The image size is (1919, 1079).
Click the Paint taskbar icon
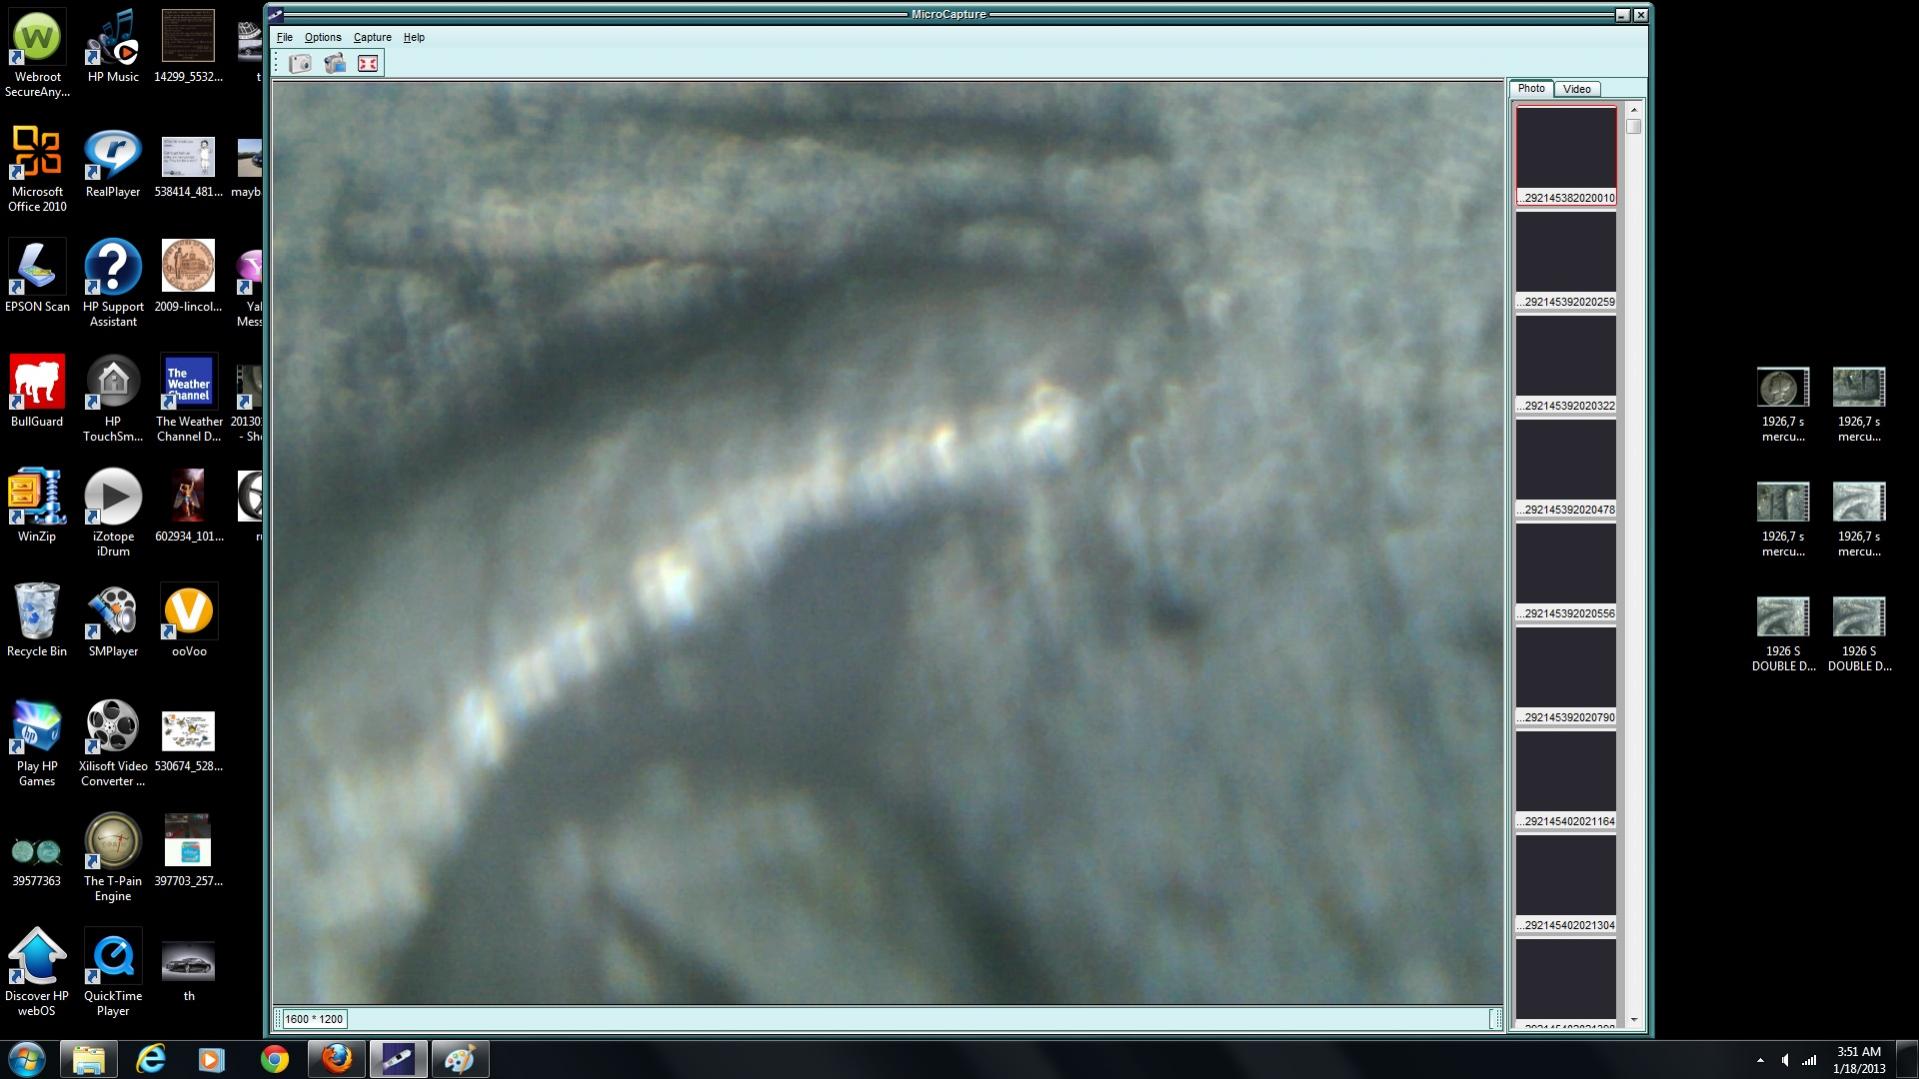pyautogui.click(x=459, y=1059)
